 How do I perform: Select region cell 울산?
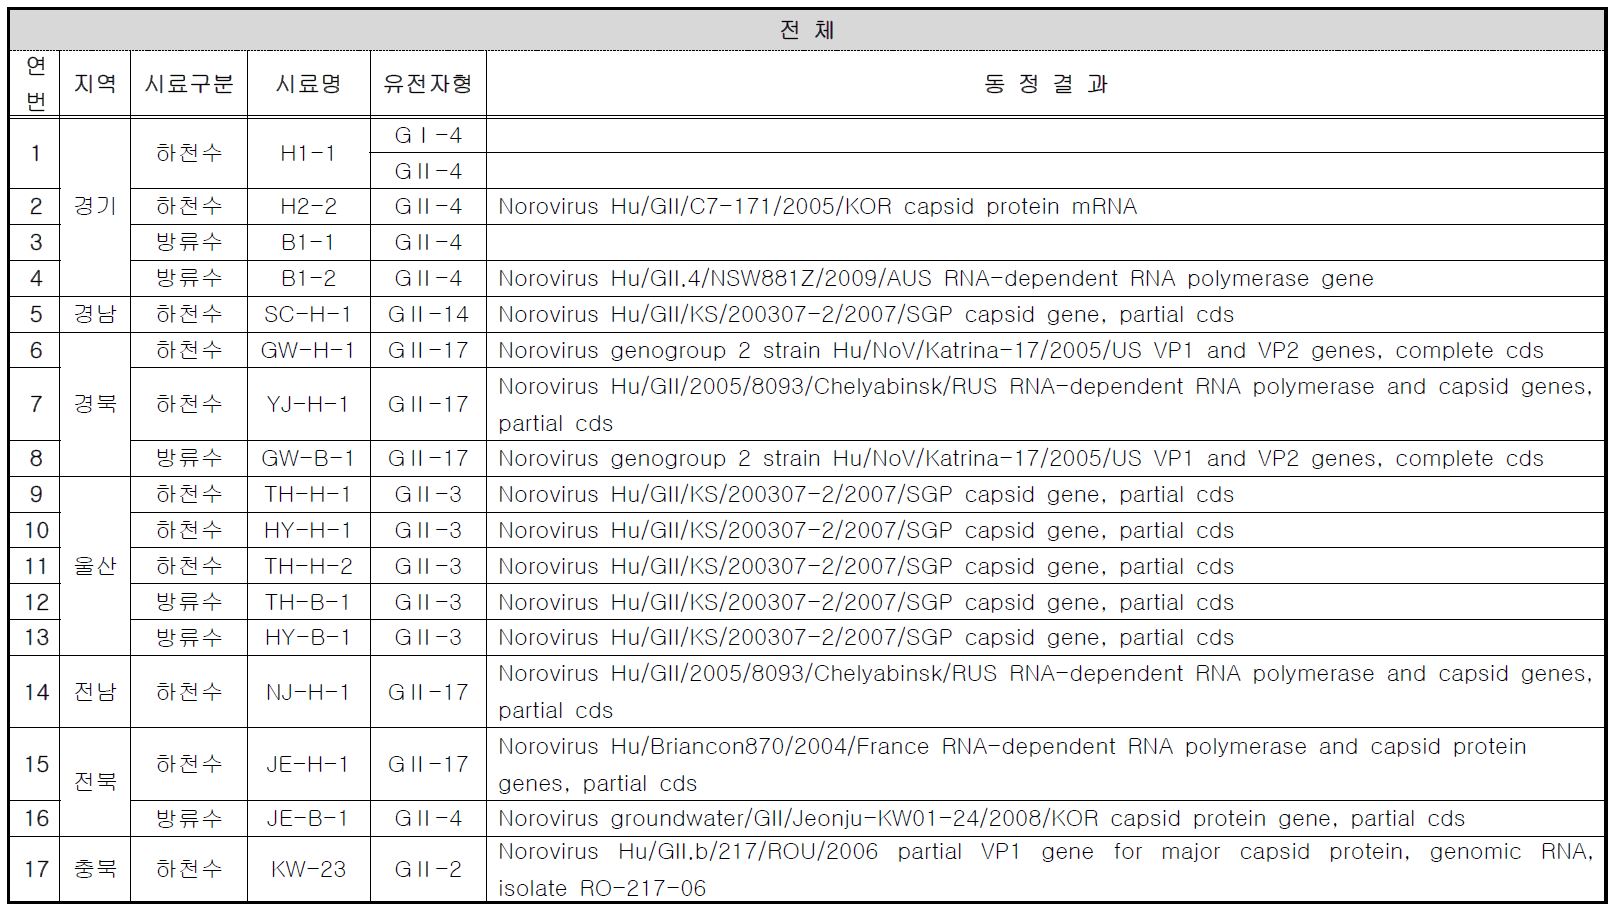(x=95, y=566)
